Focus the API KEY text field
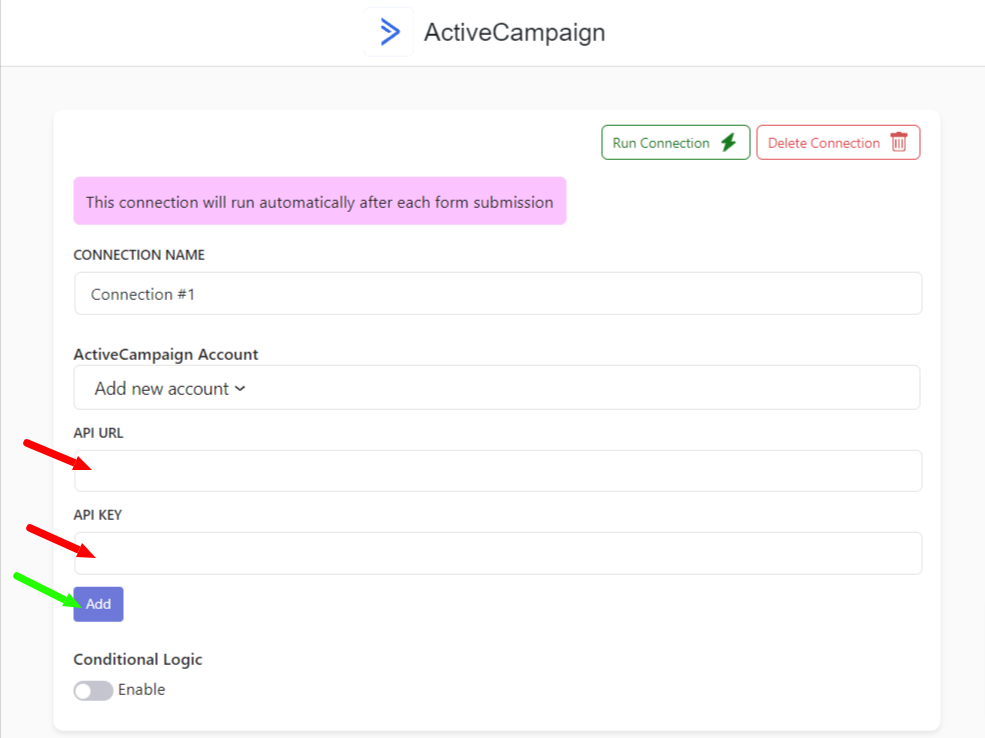985x738 pixels. click(498, 553)
